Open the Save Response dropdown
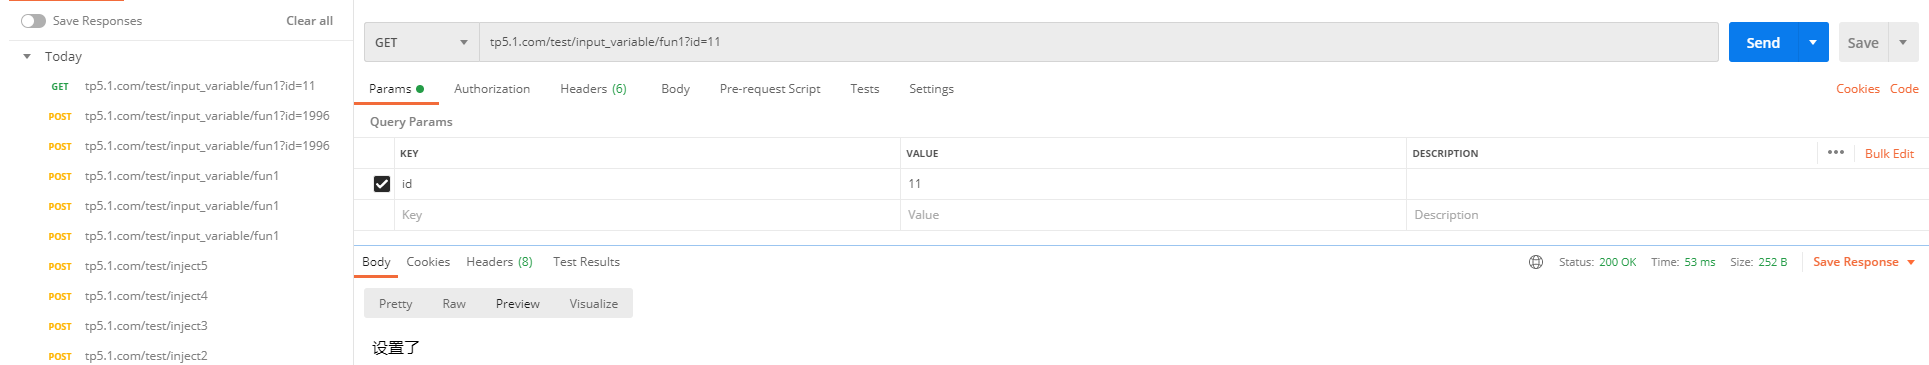 [1864, 262]
